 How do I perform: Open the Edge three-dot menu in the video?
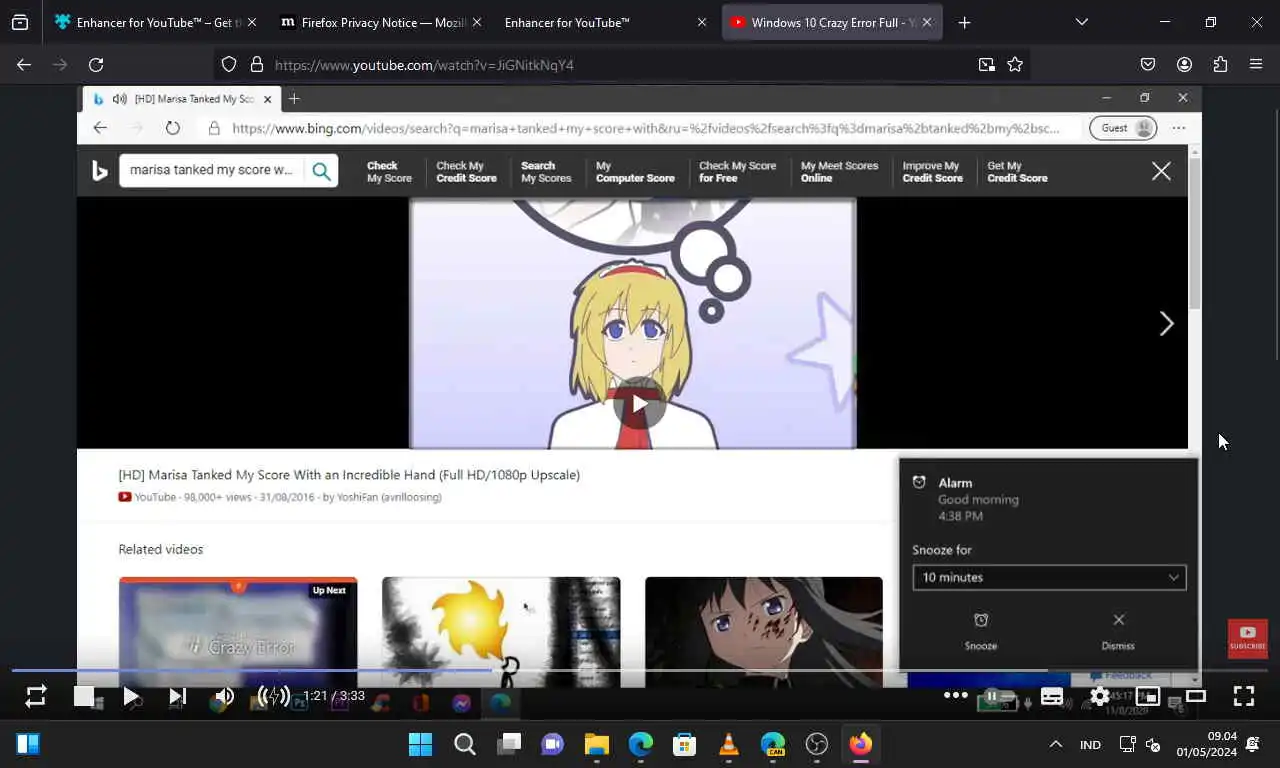click(x=1179, y=128)
